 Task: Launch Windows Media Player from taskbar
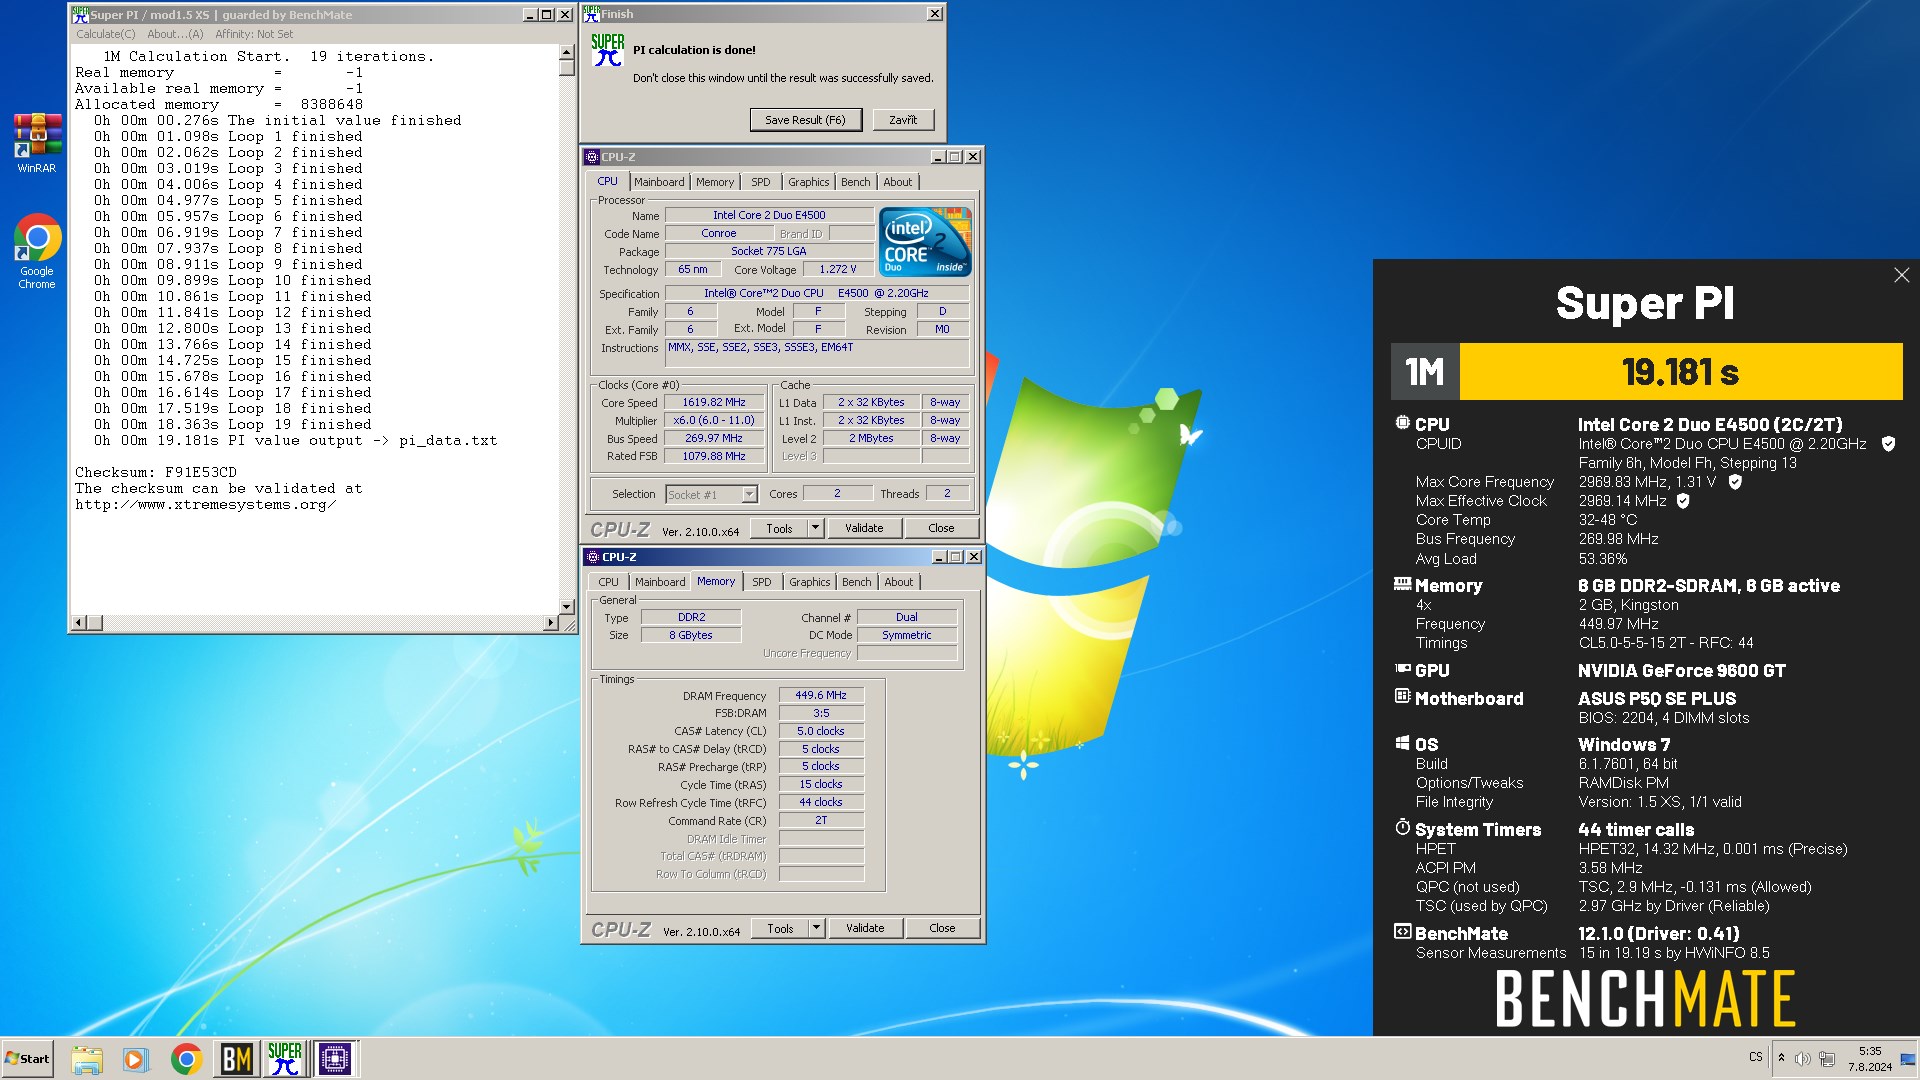click(135, 1059)
